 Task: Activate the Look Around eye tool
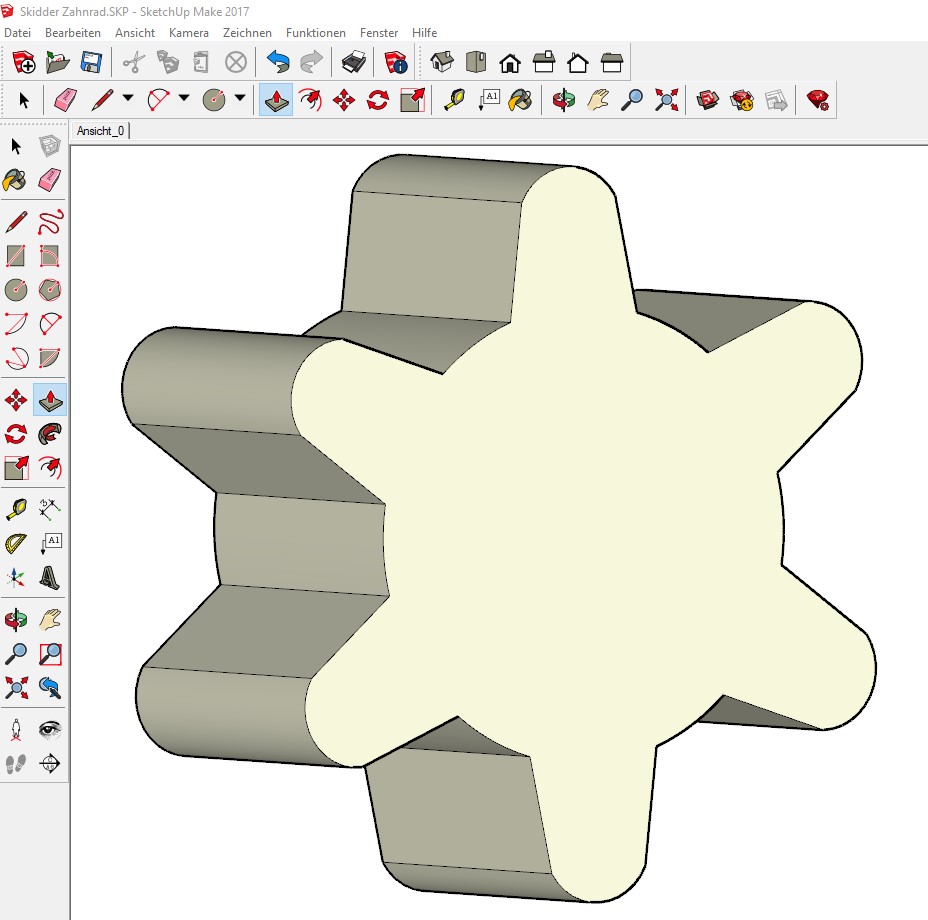pyautogui.click(x=50, y=729)
